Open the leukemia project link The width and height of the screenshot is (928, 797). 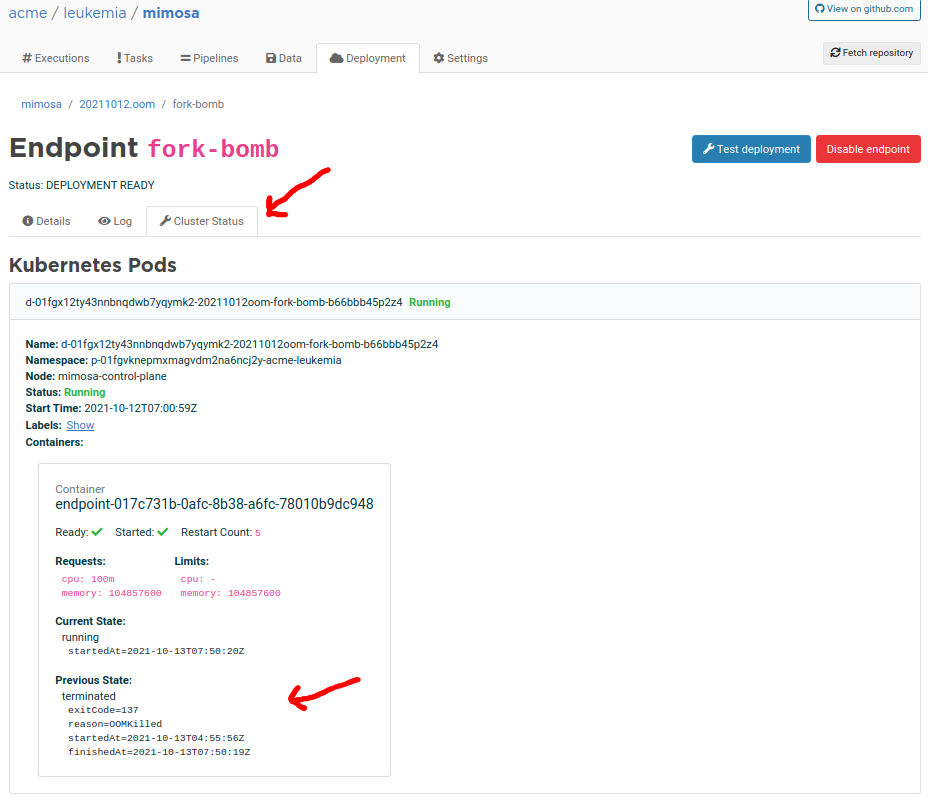(x=93, y=13)
